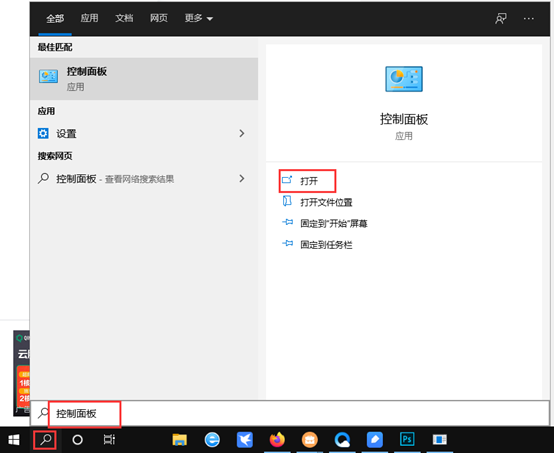
Task: Open the orange round app on taskbar
Action: pos(310,440)
